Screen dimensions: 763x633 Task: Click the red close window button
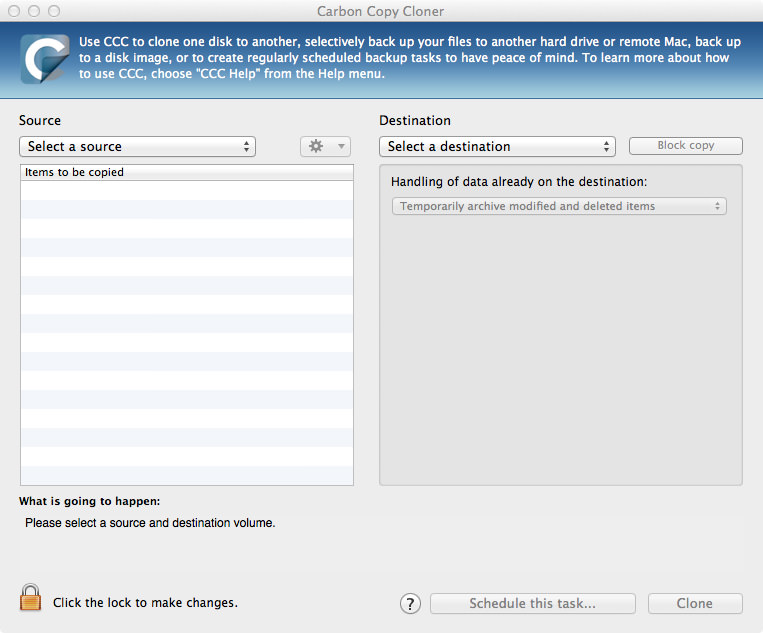coord(14,11)
